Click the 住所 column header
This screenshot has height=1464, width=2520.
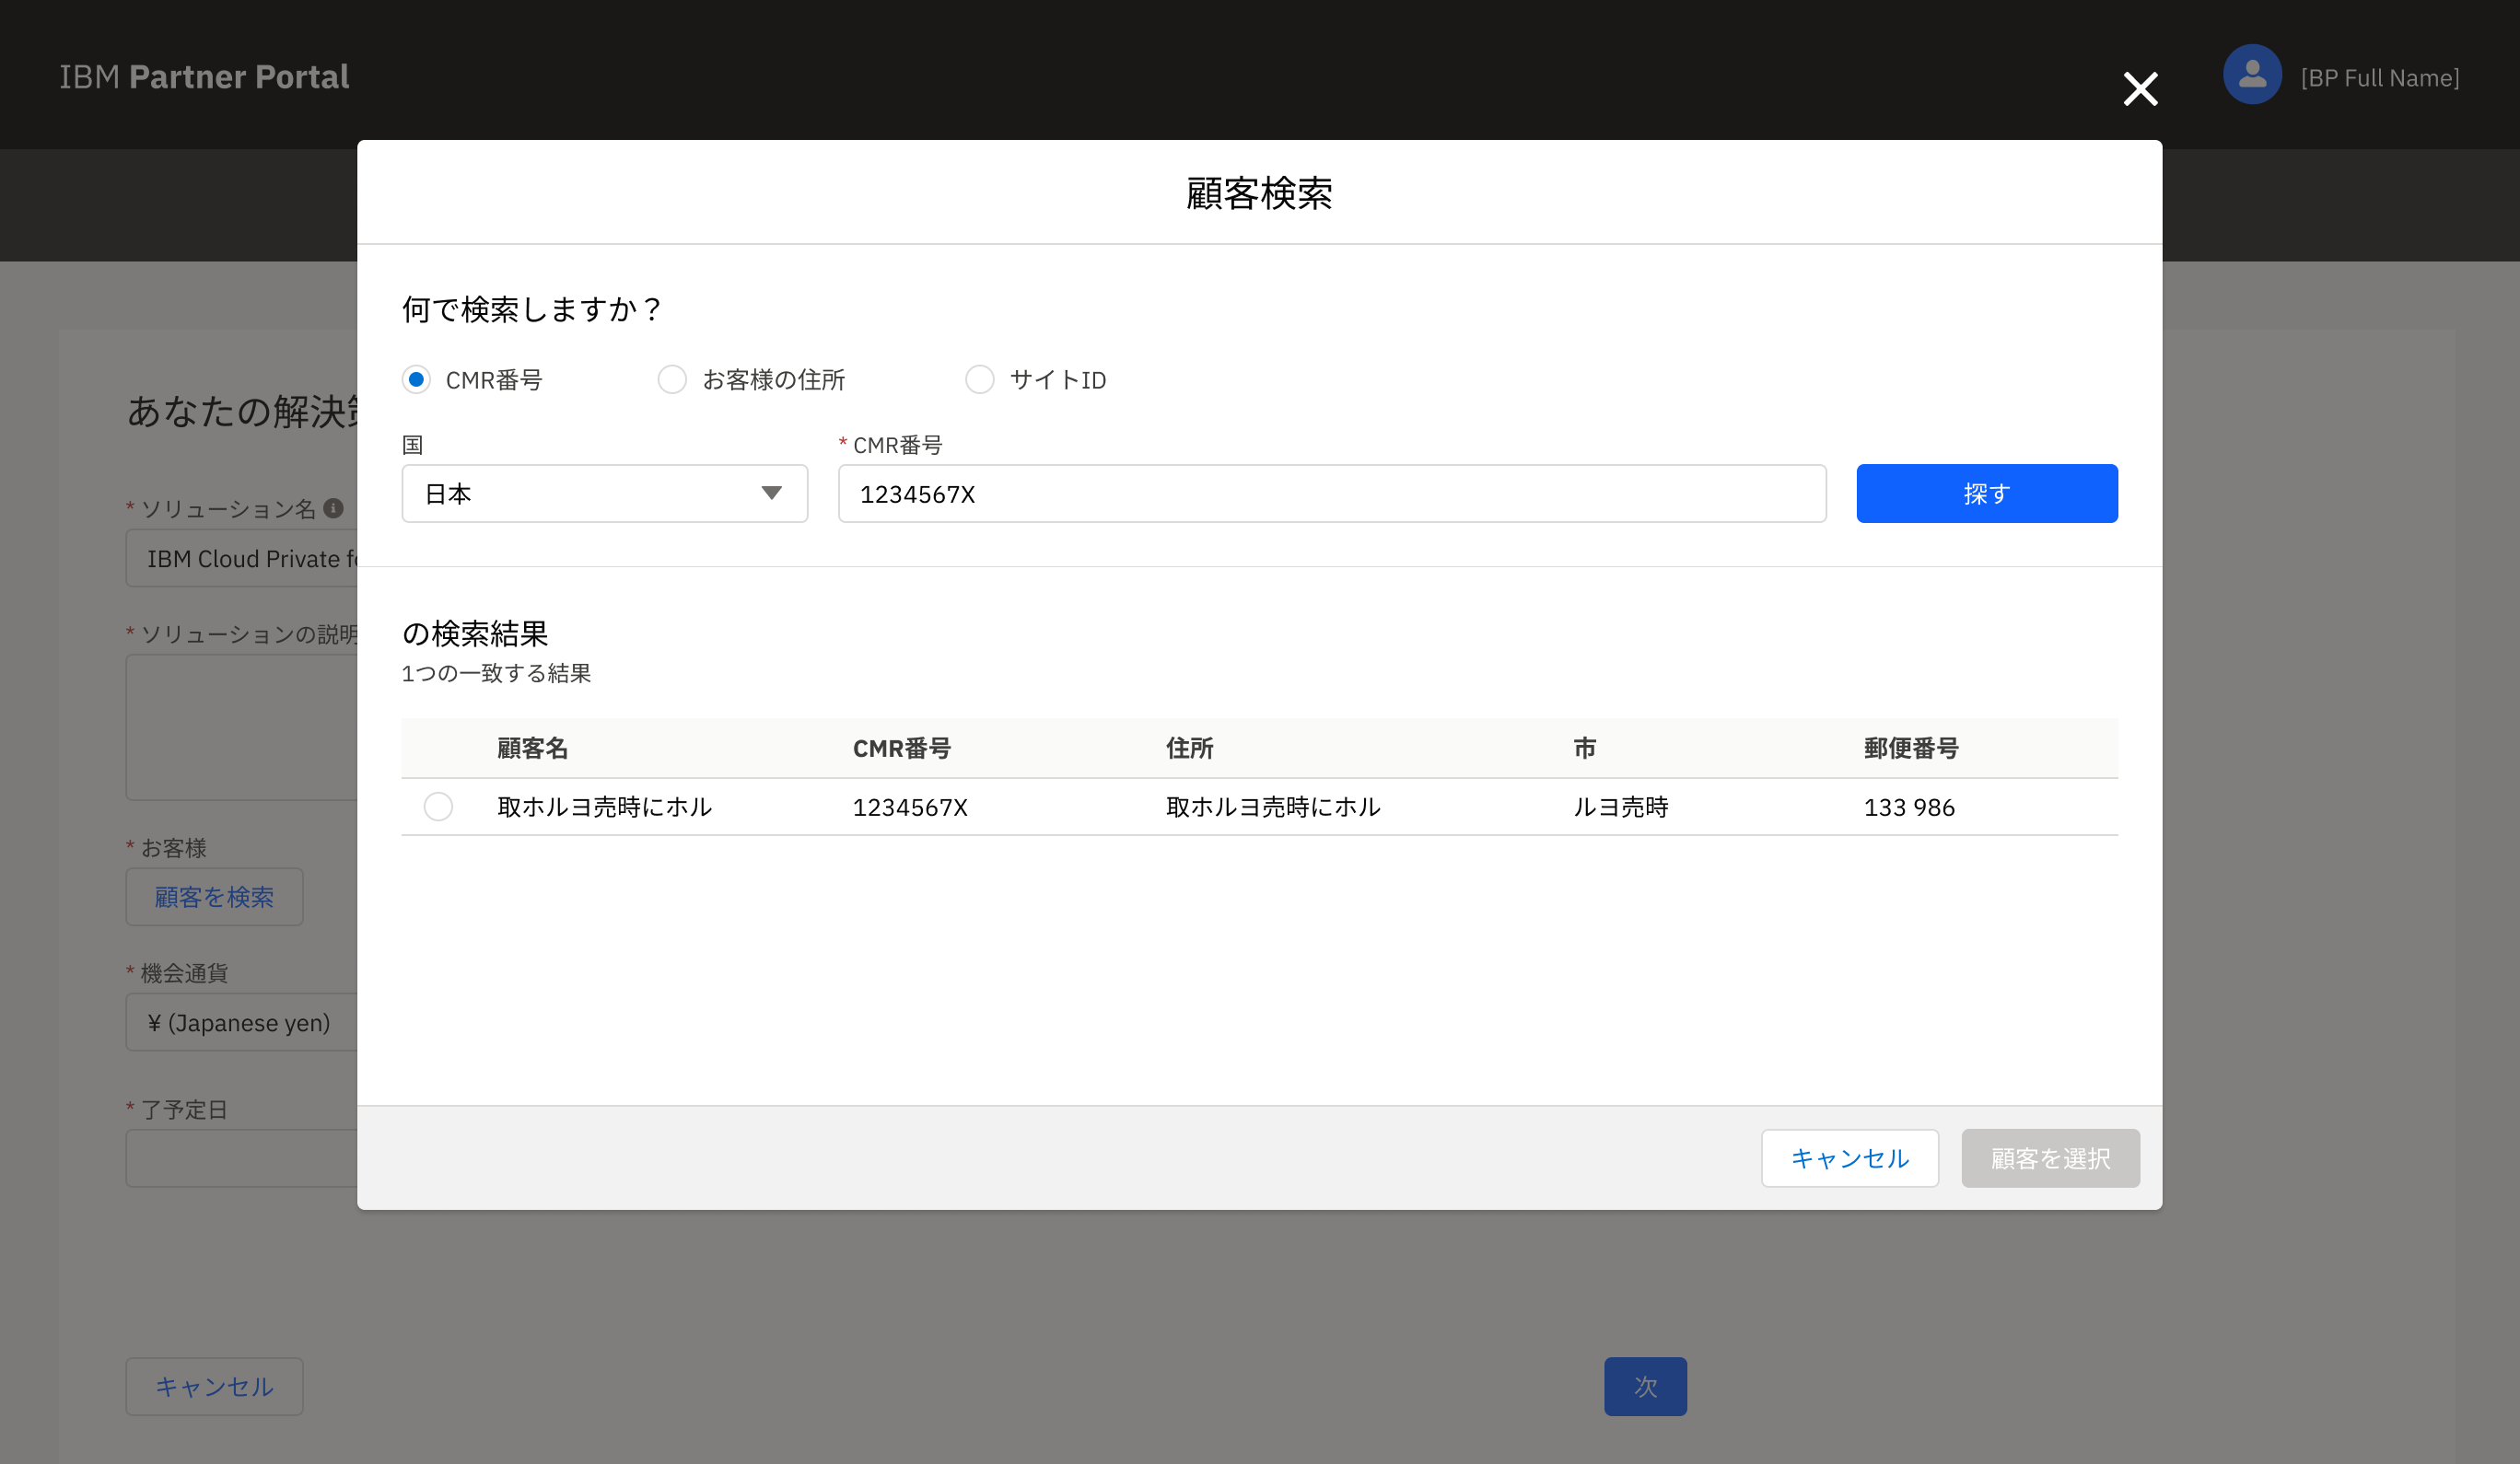[1190, 748]
